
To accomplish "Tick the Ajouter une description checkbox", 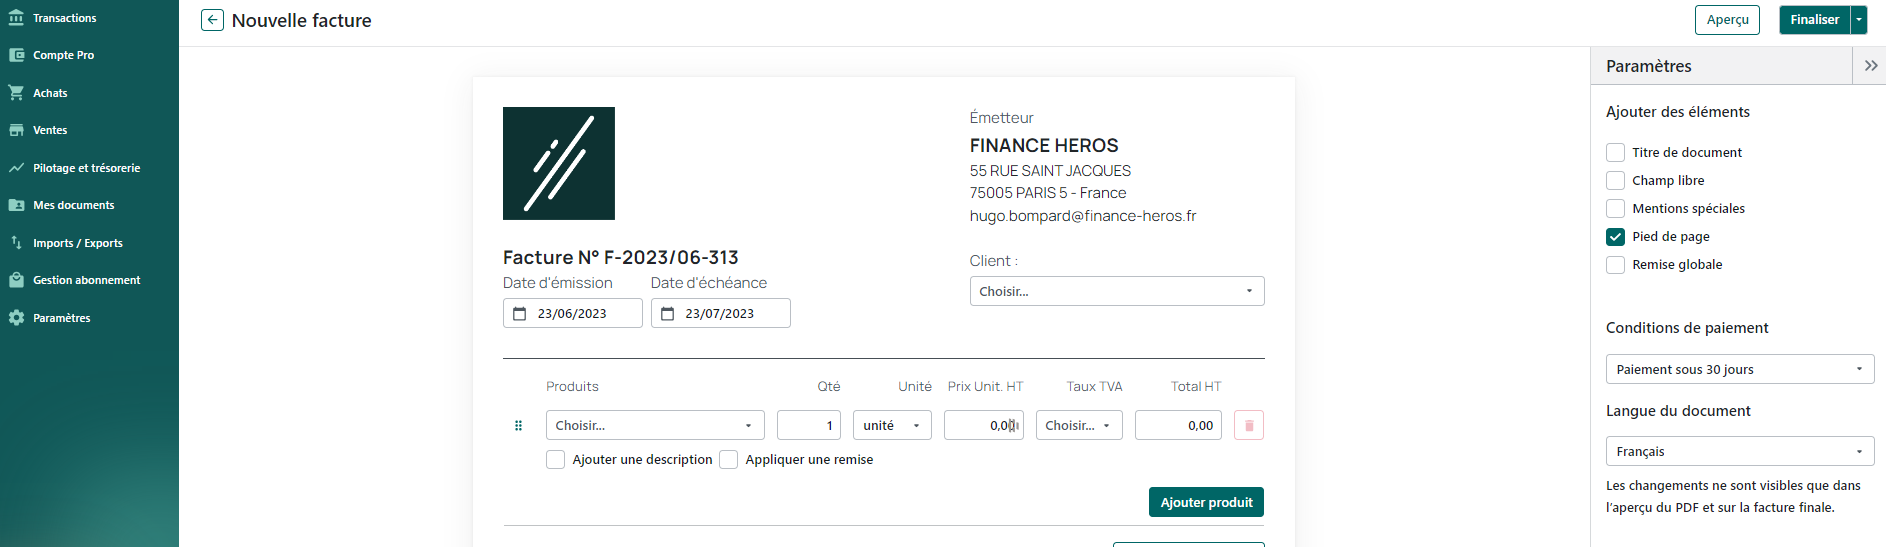I will [555, 460].
